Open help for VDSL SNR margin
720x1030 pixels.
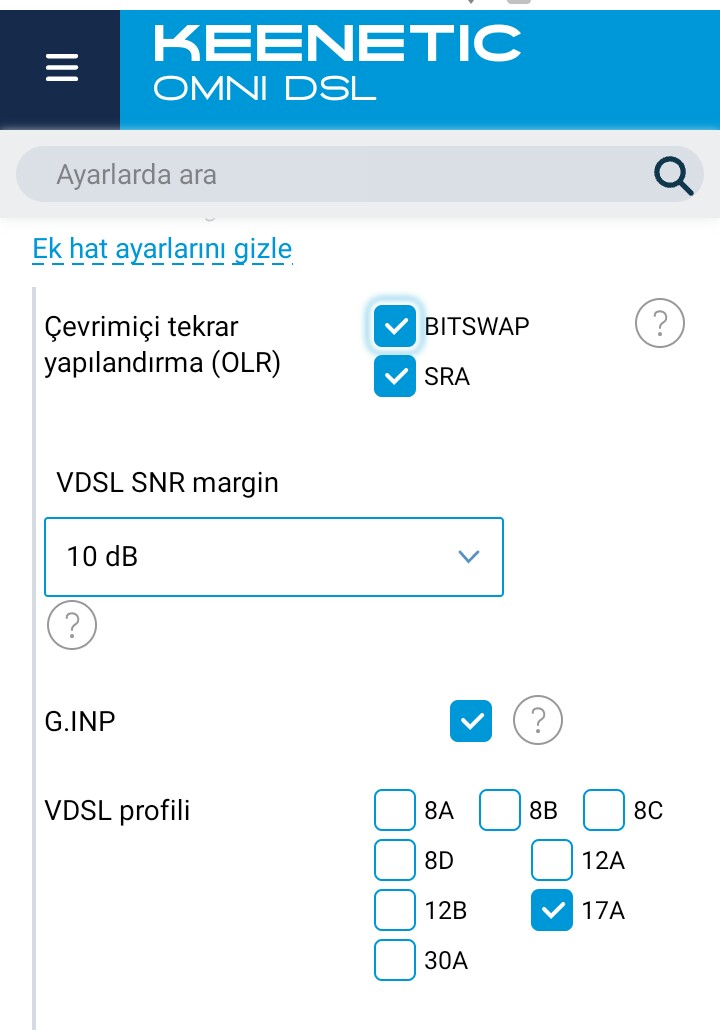click(72, 625)
